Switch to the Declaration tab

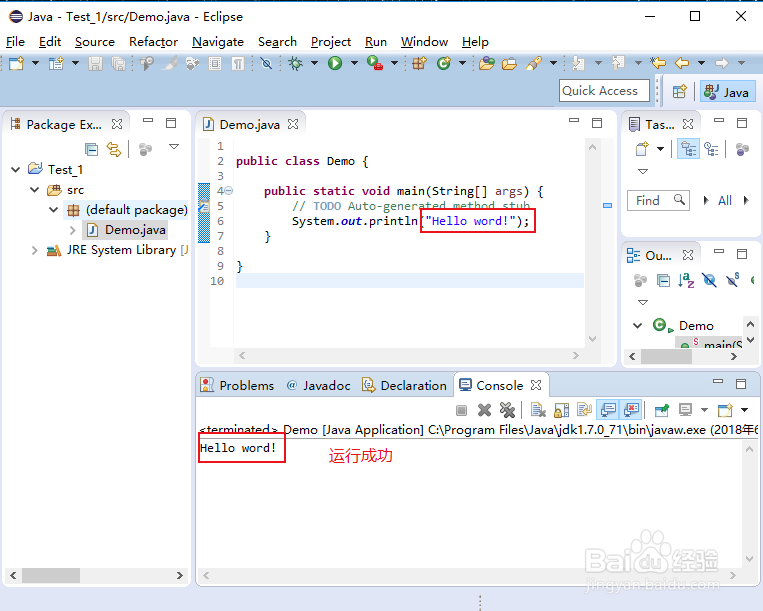pyautogui.click(x=405, y=385)
